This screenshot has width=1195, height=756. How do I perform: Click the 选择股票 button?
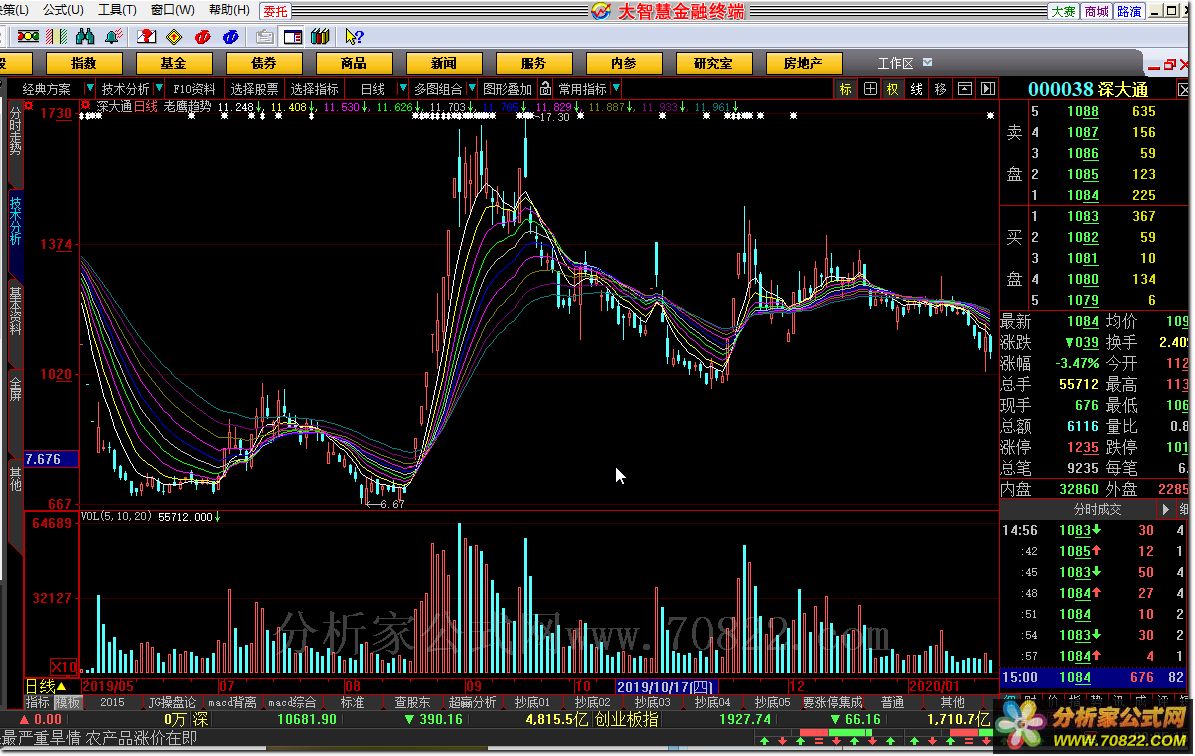click(x=255, y=89)
